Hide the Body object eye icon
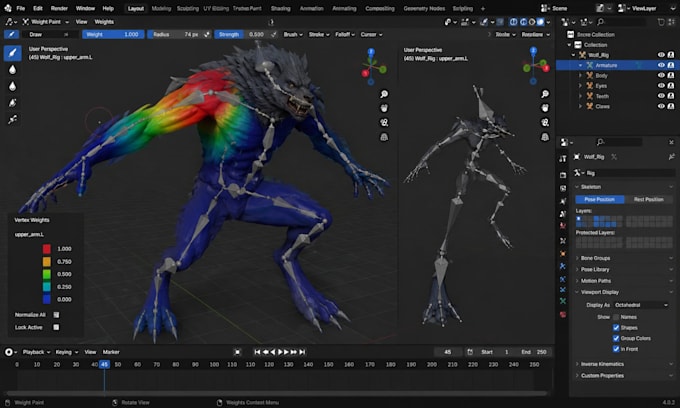 click(661, 75)
